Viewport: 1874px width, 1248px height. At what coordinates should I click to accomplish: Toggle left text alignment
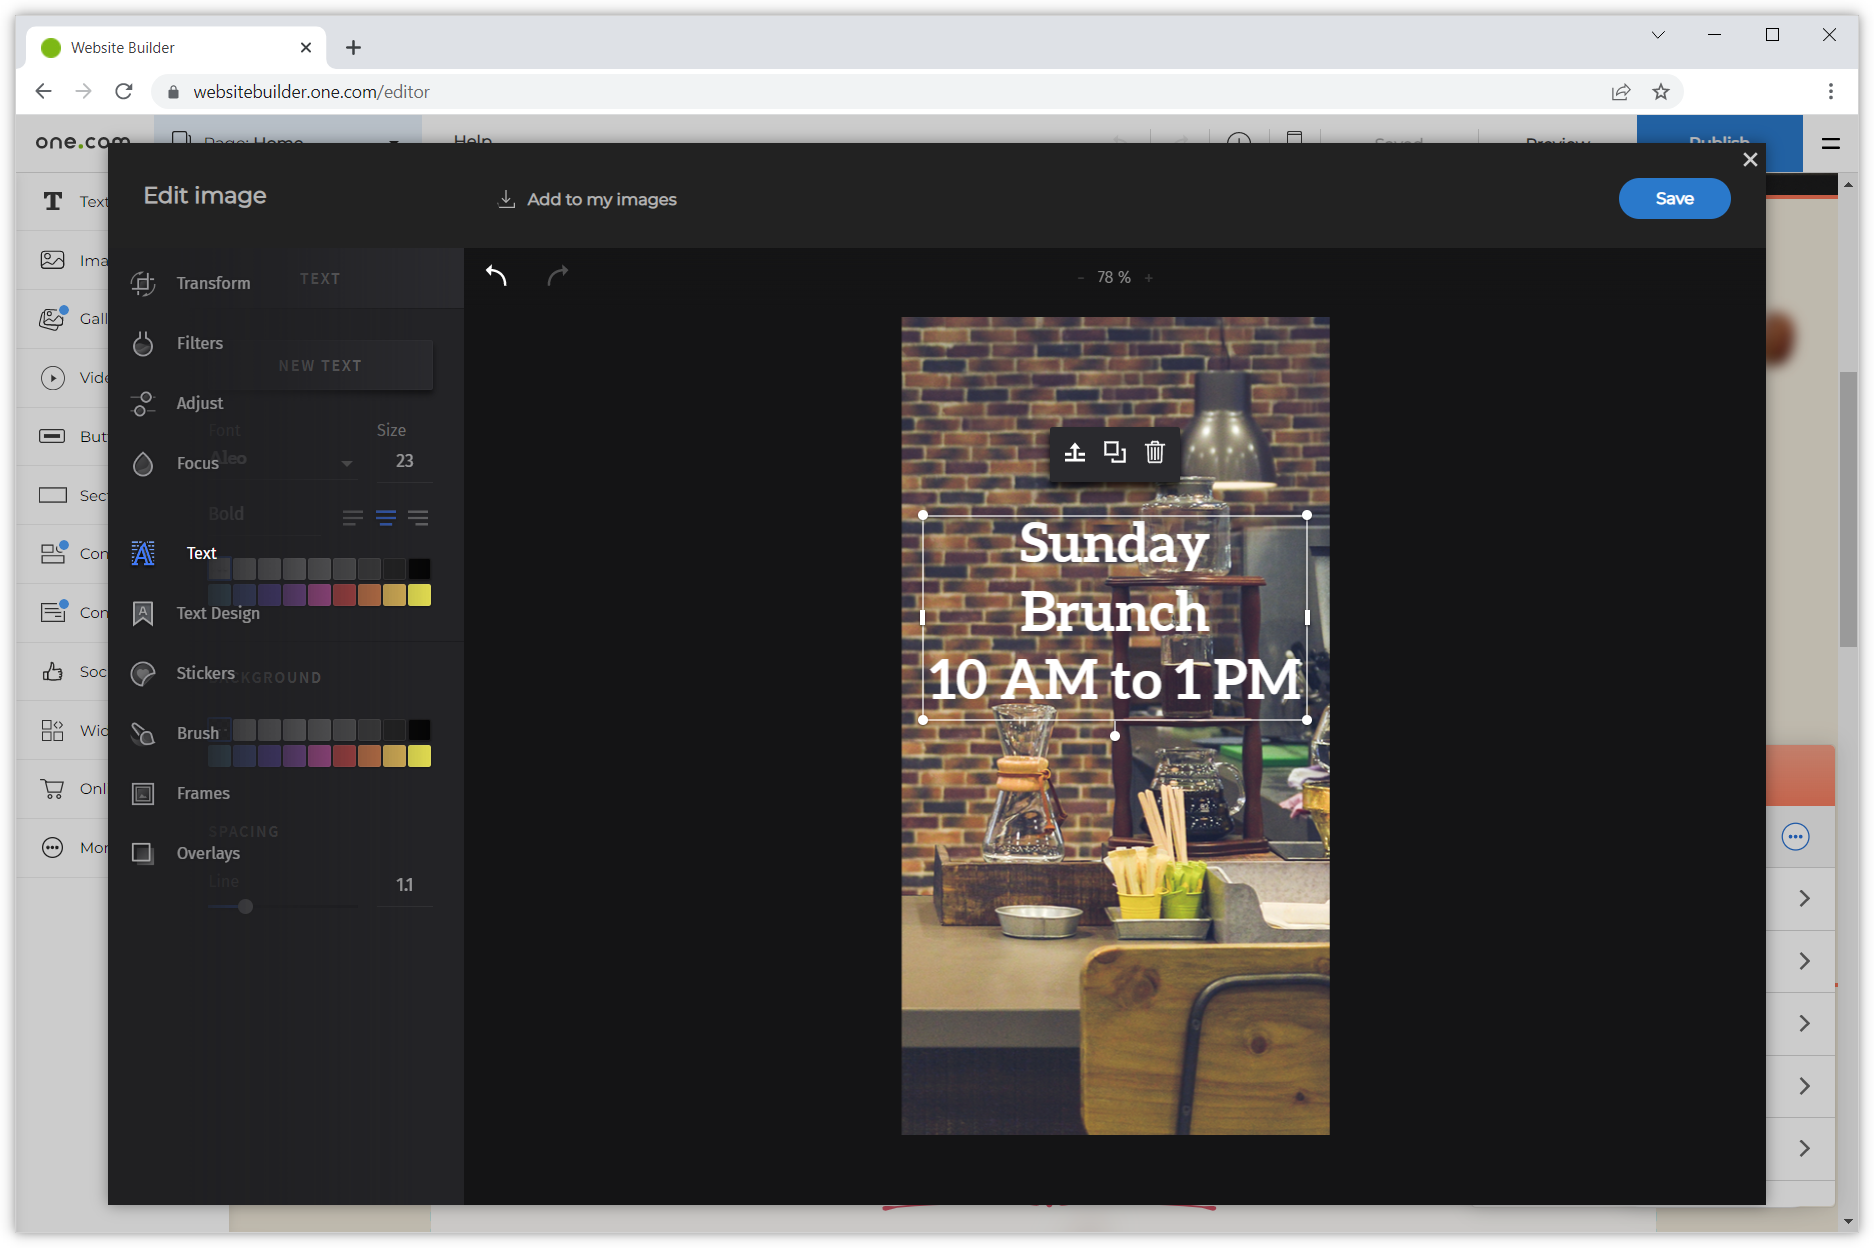tap(352, 517)
